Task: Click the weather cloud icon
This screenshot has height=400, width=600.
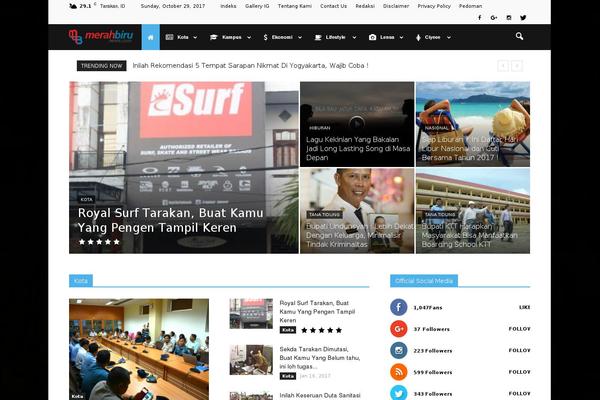Action: click(73, 6)
